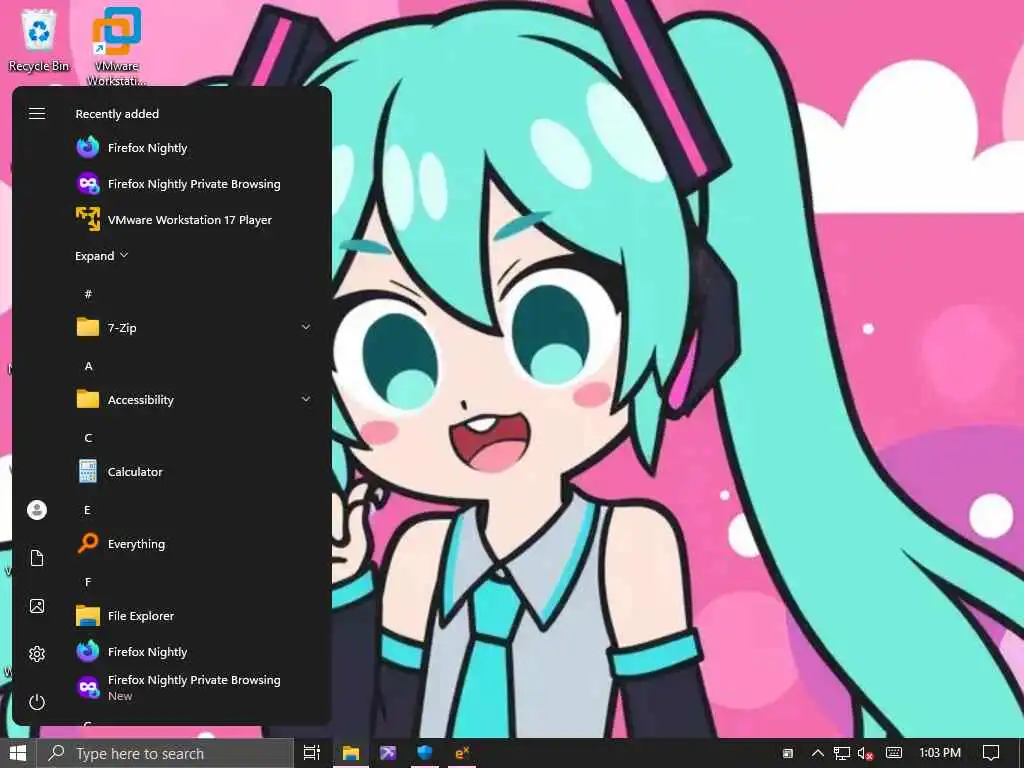Expand the Start menu hamburger navigation

click(37, 114)
